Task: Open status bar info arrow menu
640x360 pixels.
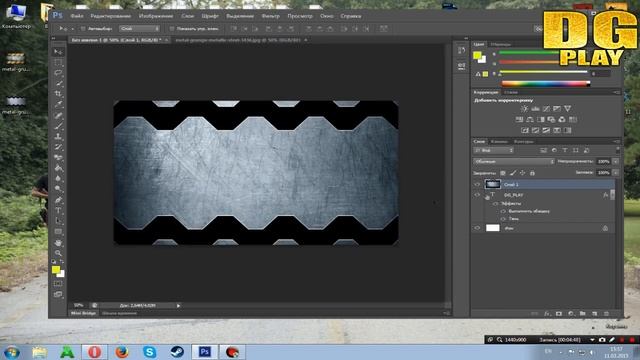Action: tap(178, 305)
